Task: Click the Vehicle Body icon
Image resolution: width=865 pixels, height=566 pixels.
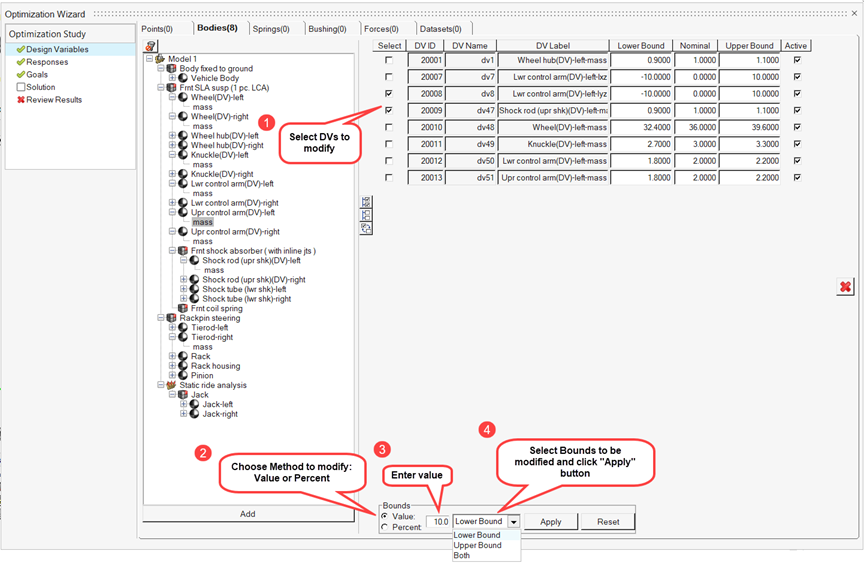Action: coord(183,78)
